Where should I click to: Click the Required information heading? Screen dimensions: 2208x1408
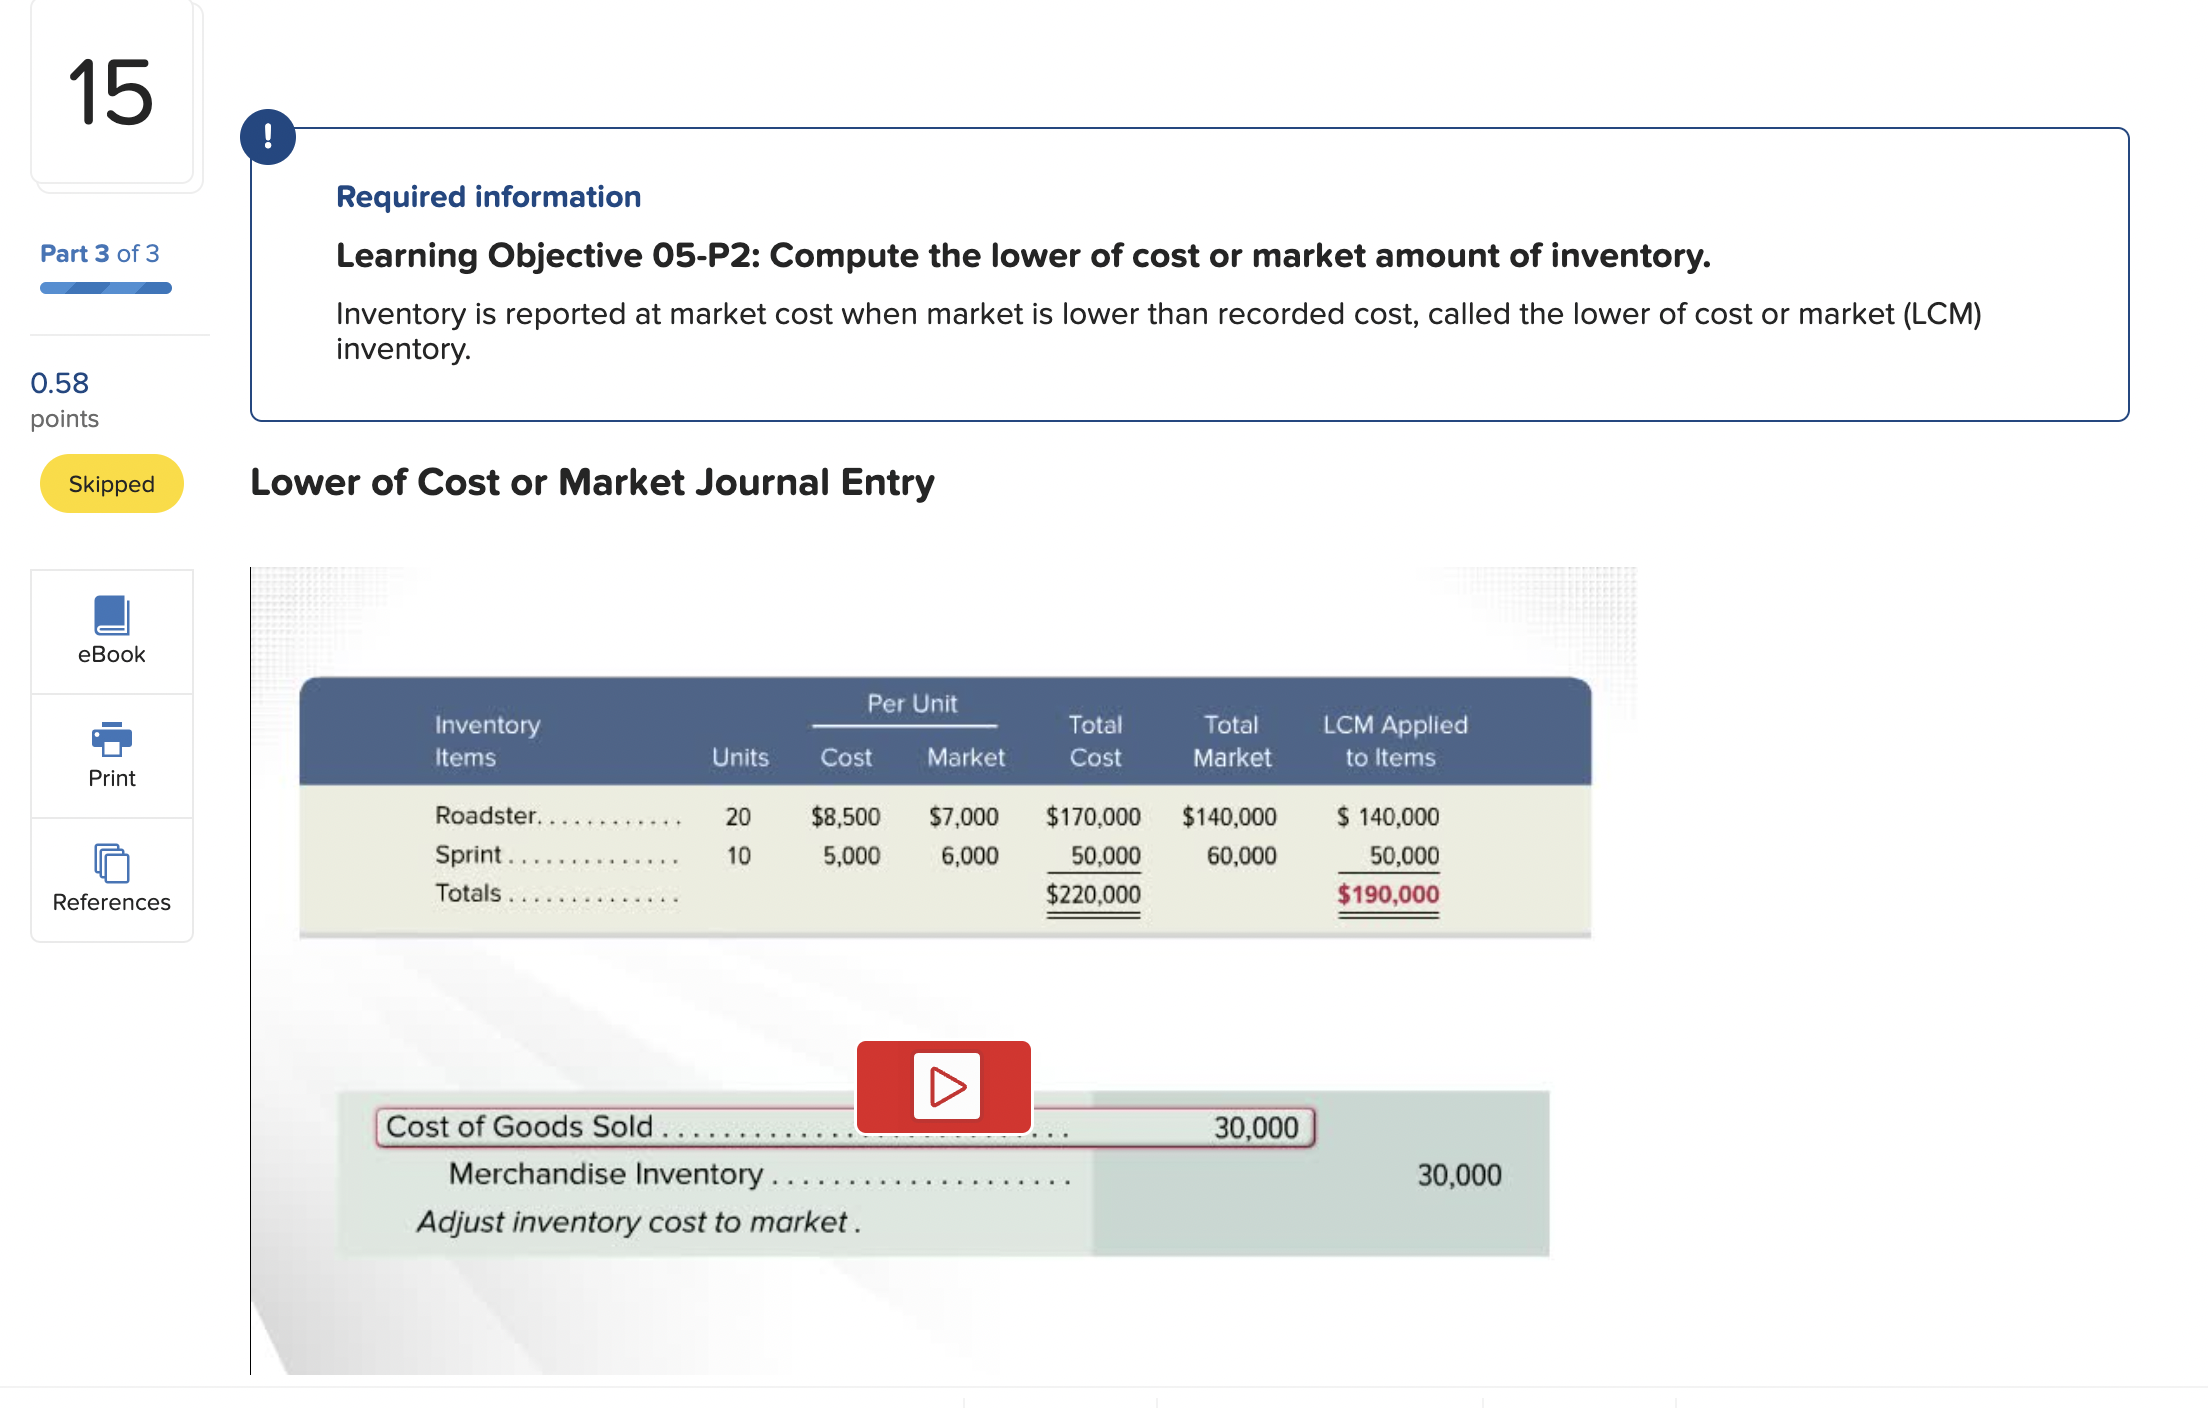tap(488, 197)
